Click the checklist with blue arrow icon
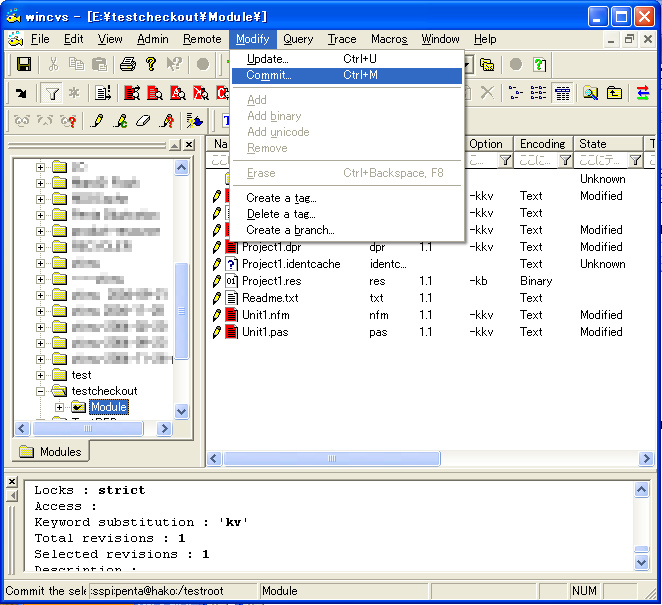662x605 pixels. [195, 121]
